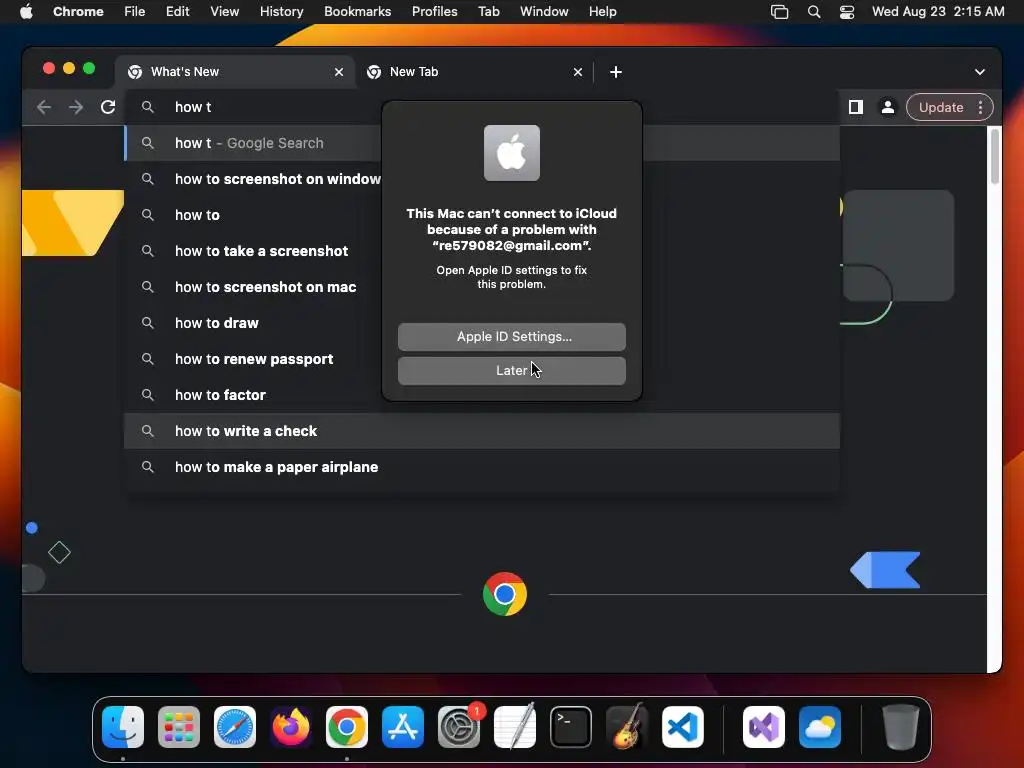This screenshot has height=768, width=1024.
Task: Open the three-dot Chrome menu
Action: [x=980, y=107]
